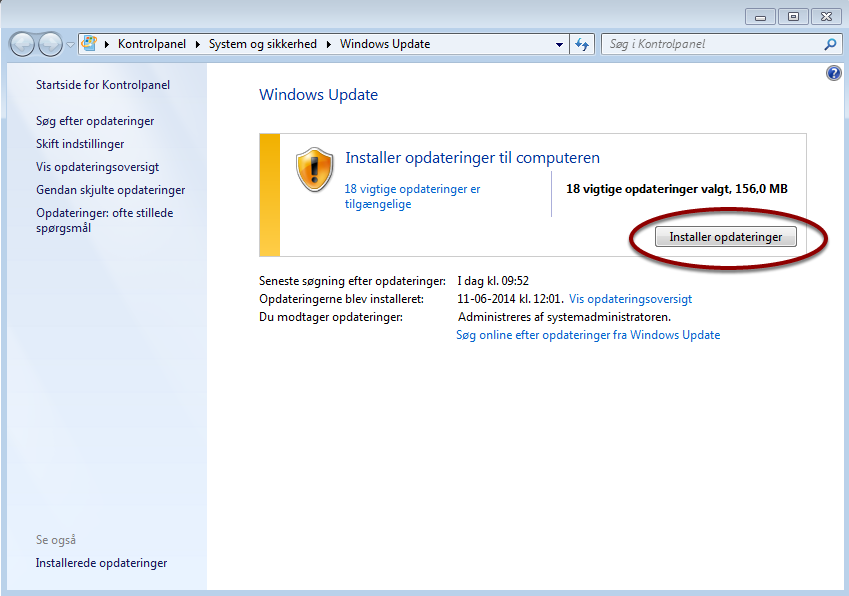Click the Forward navigation arrow

point(50,44)
